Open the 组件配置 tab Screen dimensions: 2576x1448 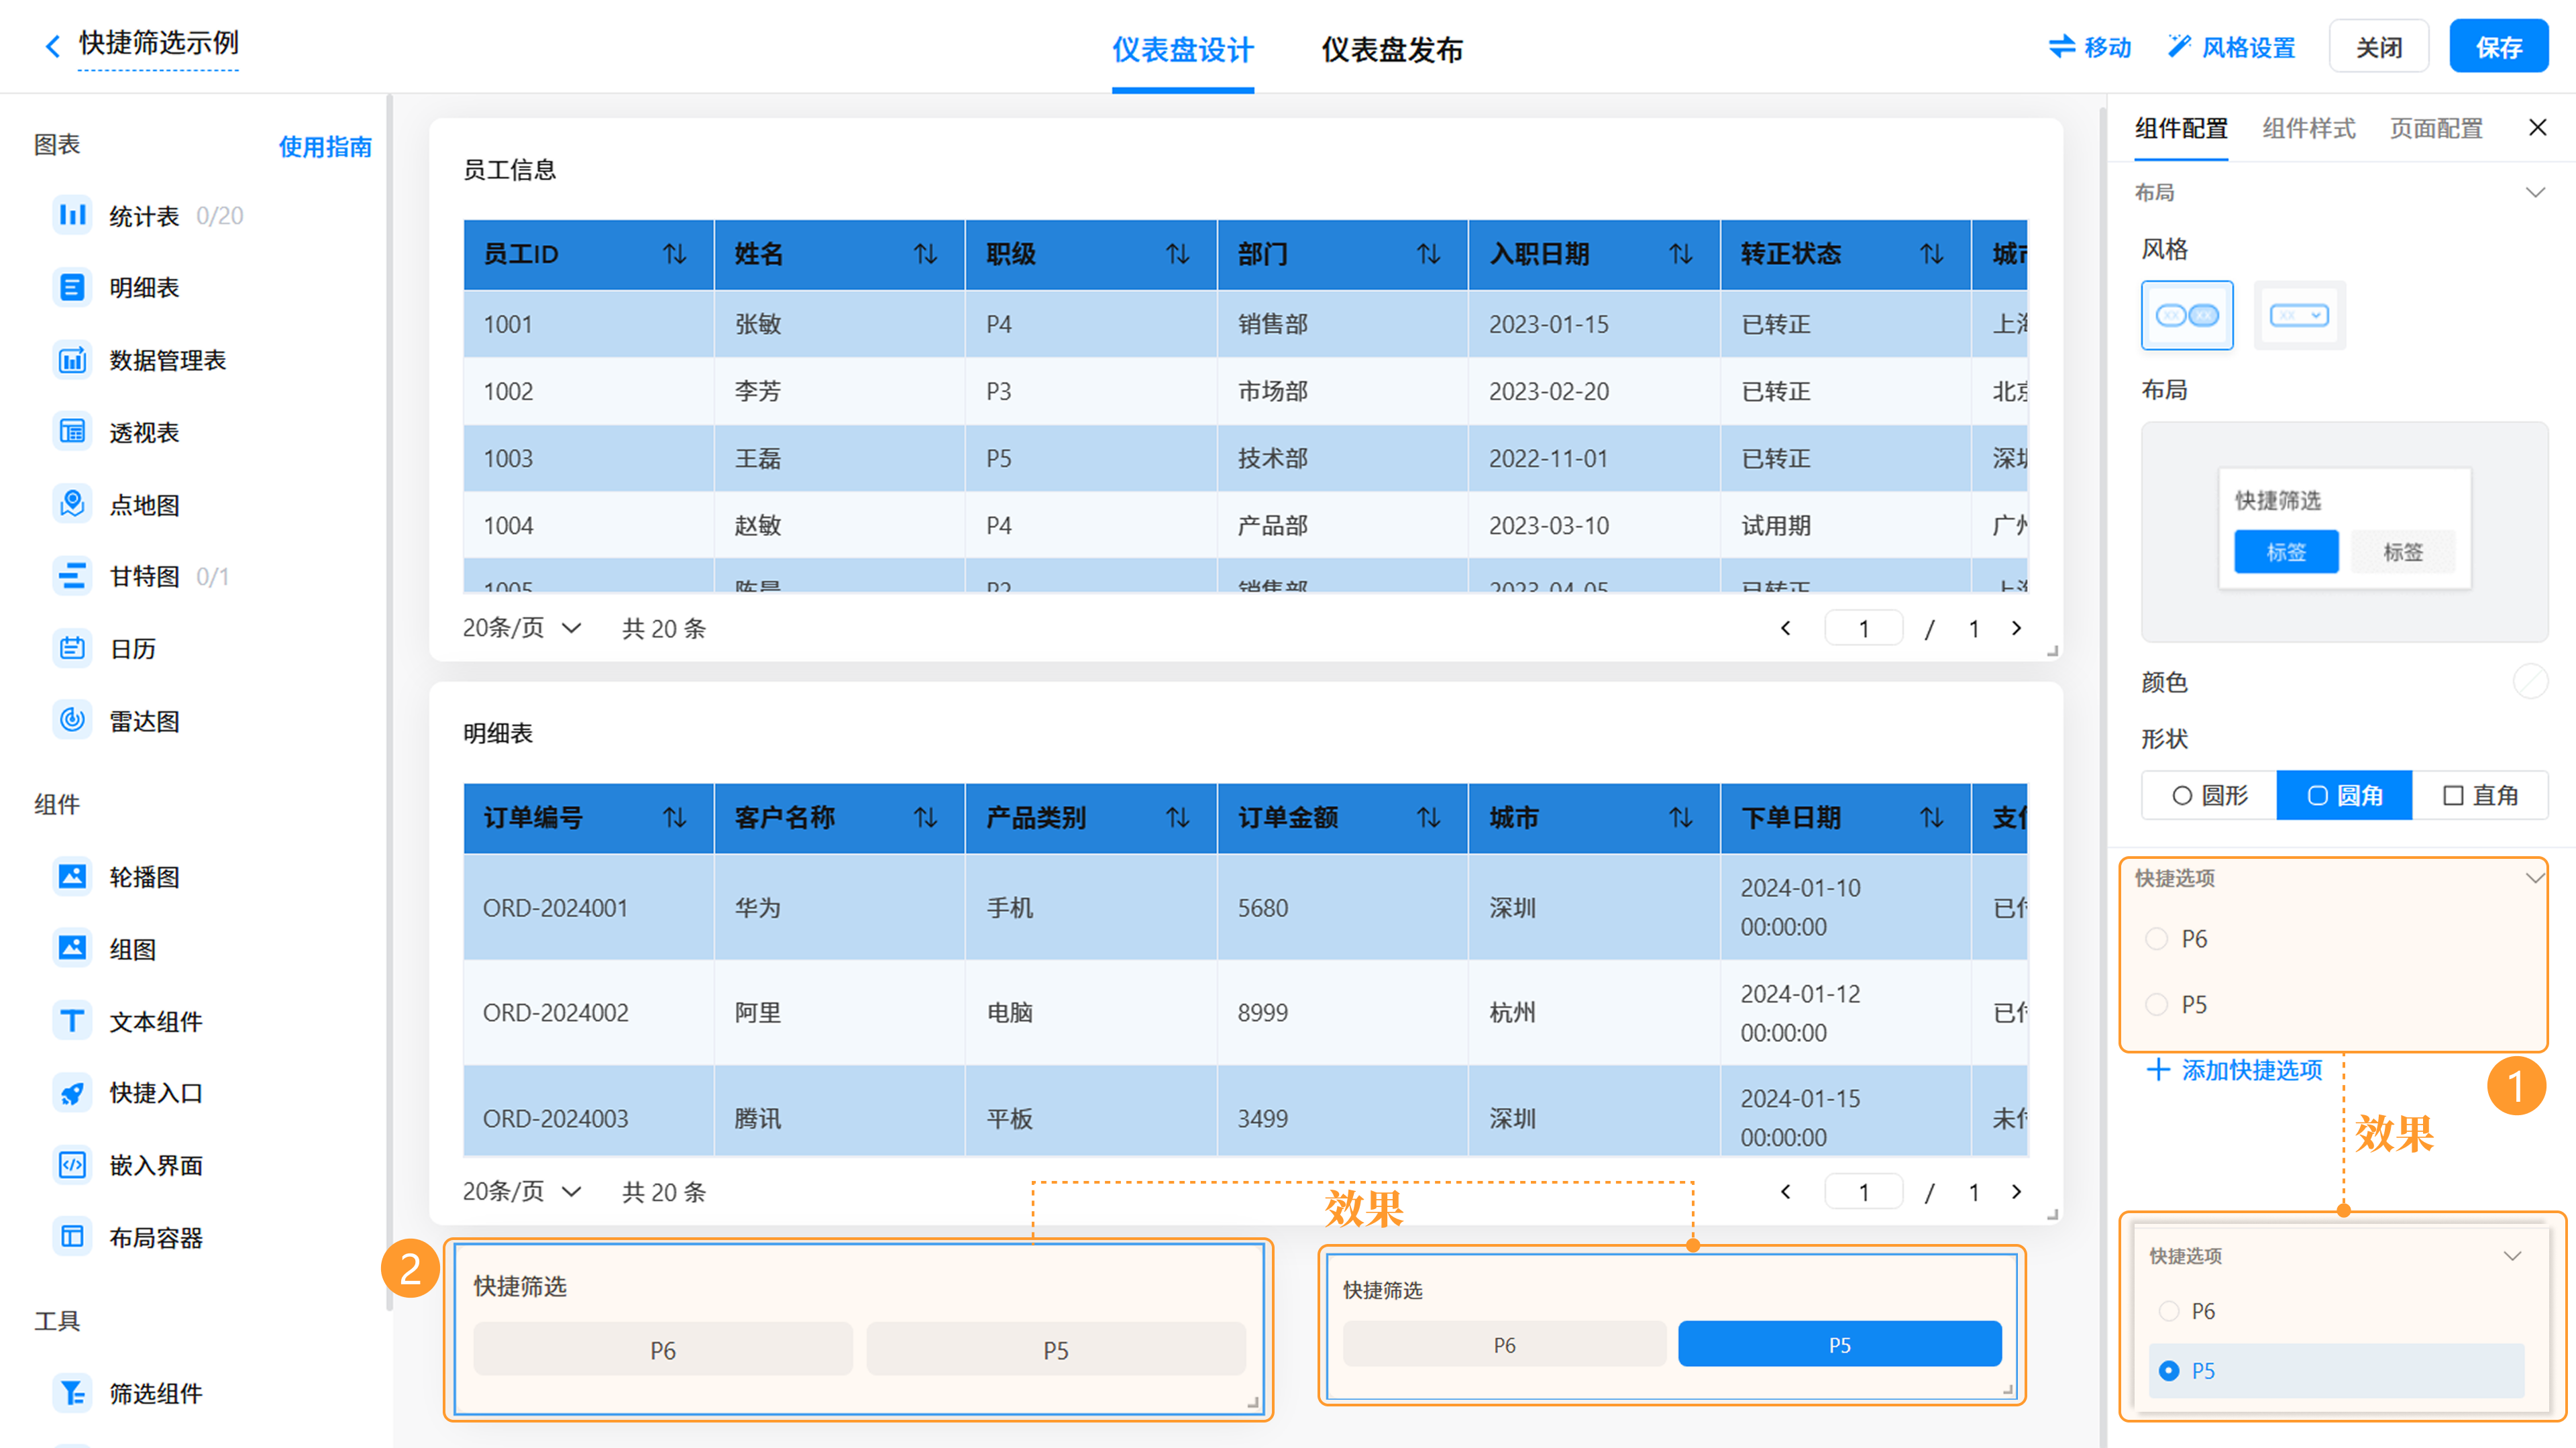pyautogui.click(x=2181, y=128)
